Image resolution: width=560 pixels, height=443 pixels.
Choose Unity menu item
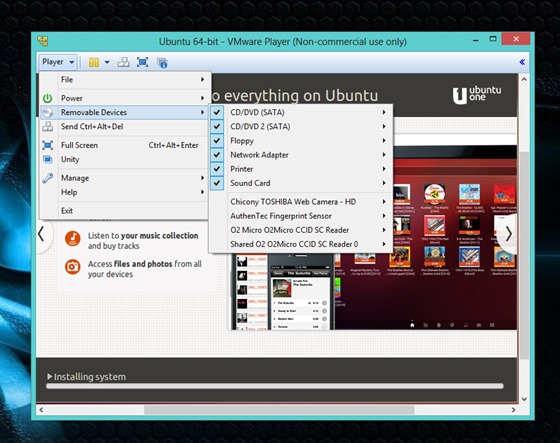(124, 159)
